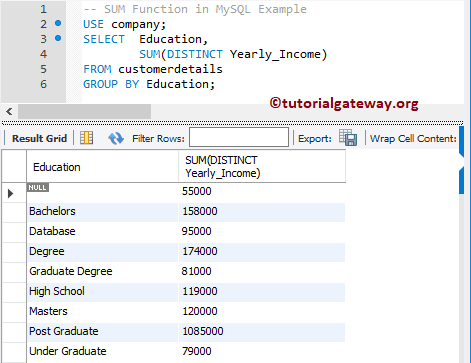The width and height of the screenshot is (471, 363).
Task: Click the line 3 execution marker dot
Action: point(58,38)
